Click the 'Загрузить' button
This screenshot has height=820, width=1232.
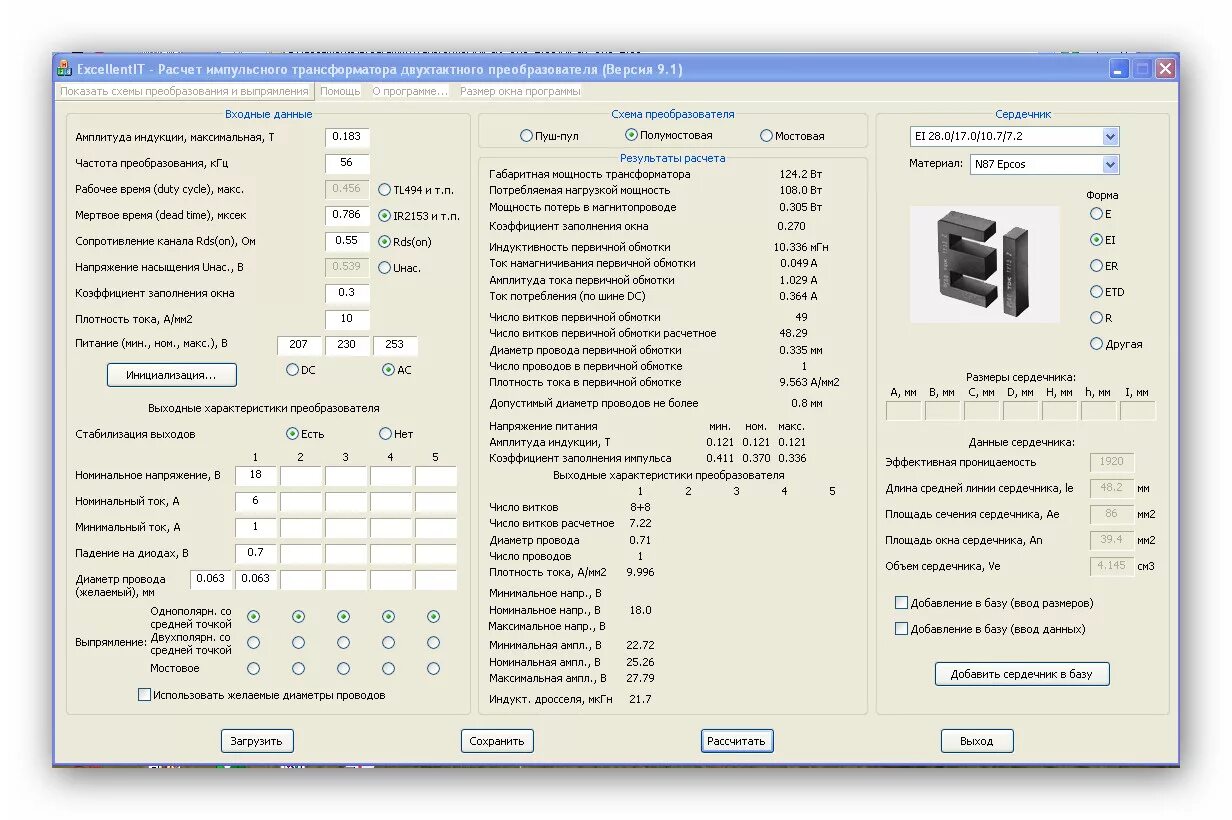tap(257, 741)
